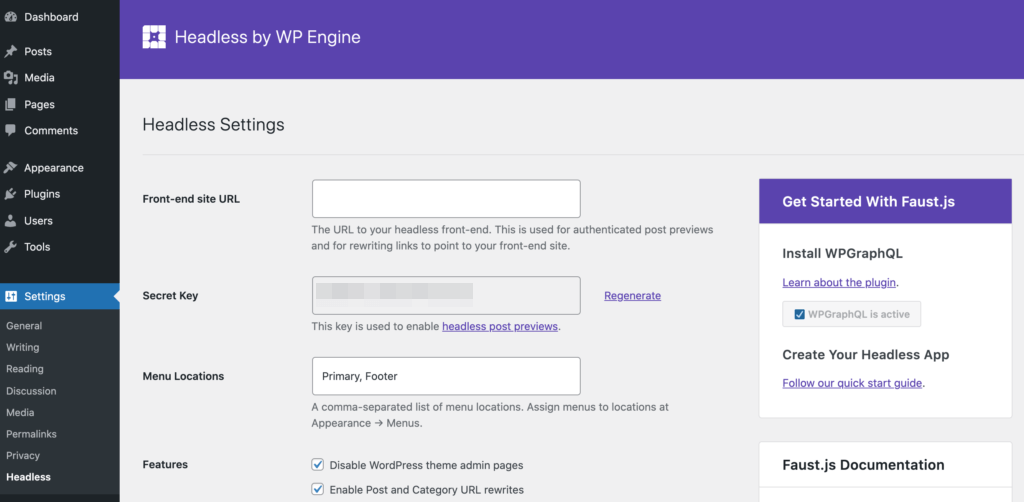Click the Features label
Viewport: 1024px width, 502px height.
pyautogui.click(x=165, y=465)
